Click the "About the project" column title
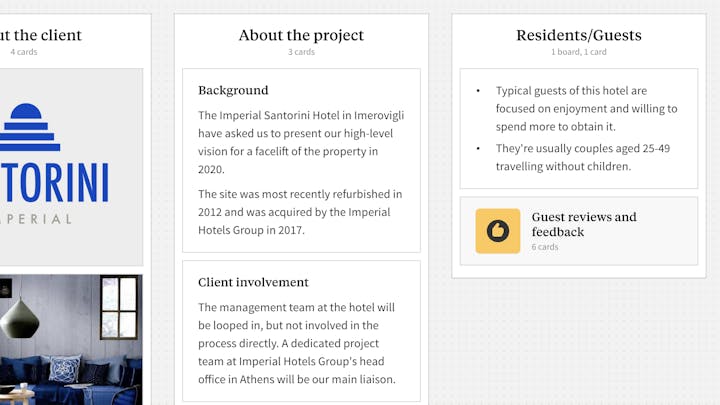This screenshot has height=405, width=720. 301,35
